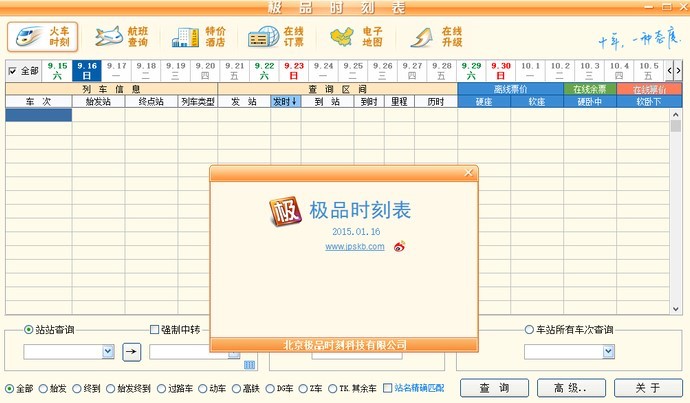Viewport: 690px width, 403px height.
Task: Select the 过路车 filter radio button
Action: point(161,388)
